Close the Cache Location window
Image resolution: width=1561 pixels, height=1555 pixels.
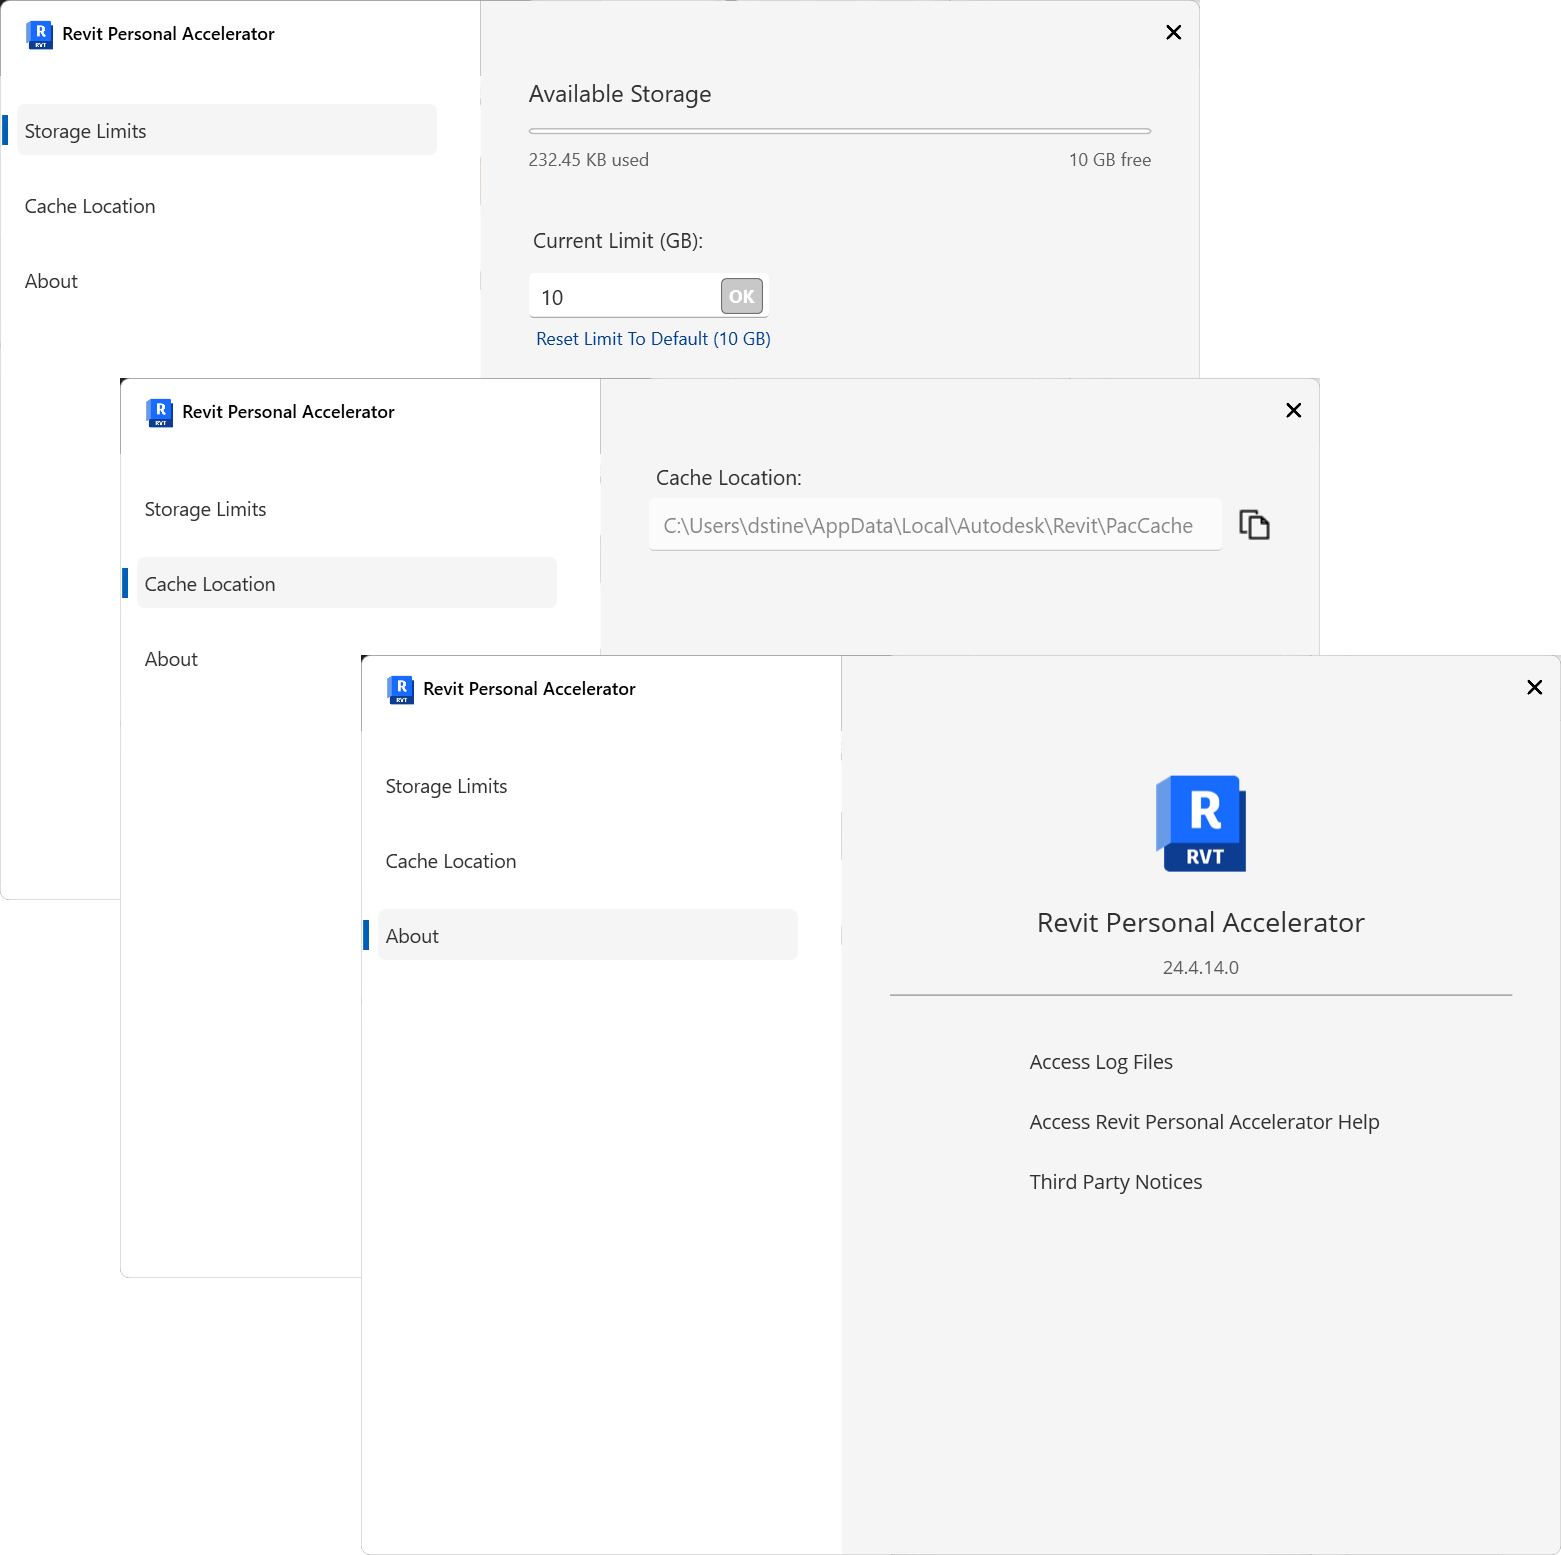1293,410
